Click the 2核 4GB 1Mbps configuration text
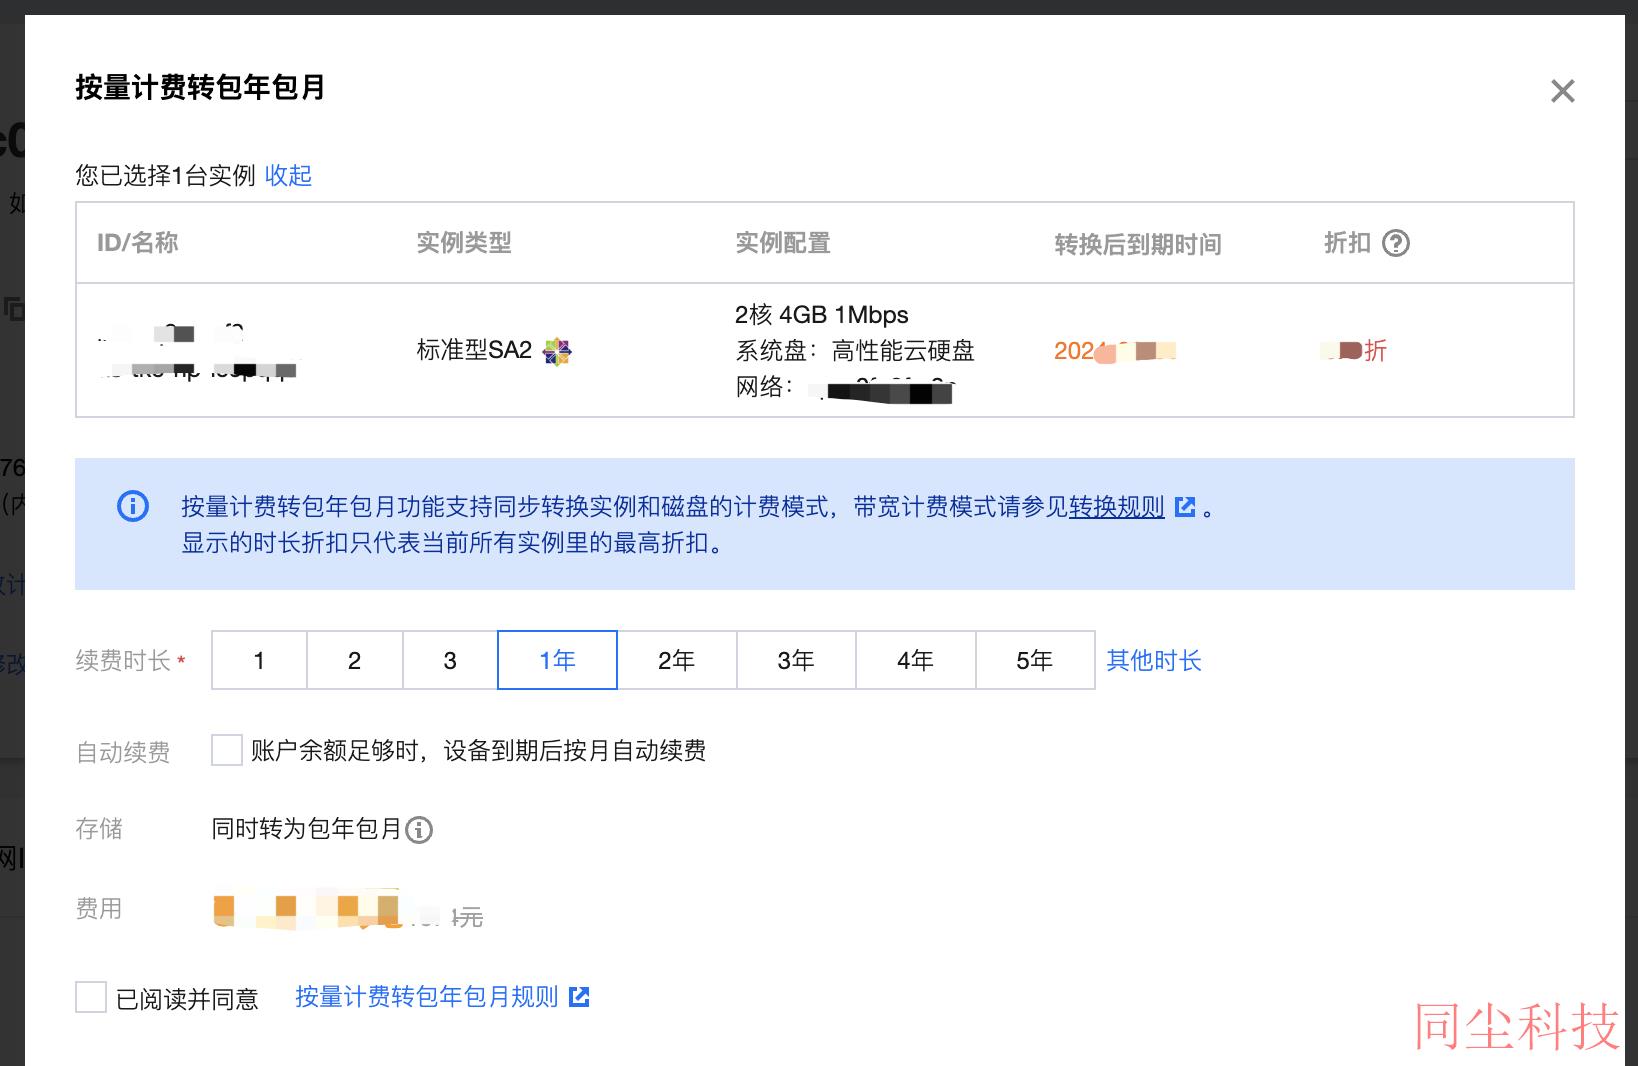Image resolution: width=1638 pixels, height=1066 pixels. point(821,315)
